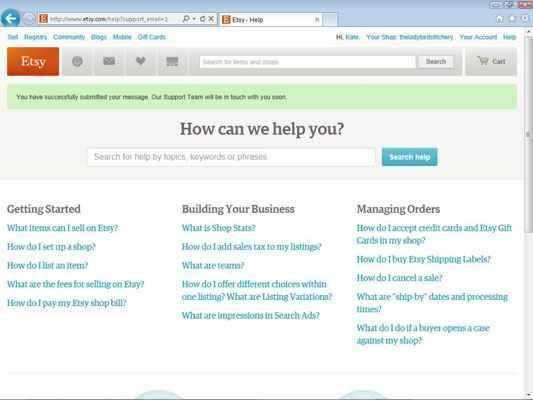Open the accept credit cards help link

coord(434,234)
